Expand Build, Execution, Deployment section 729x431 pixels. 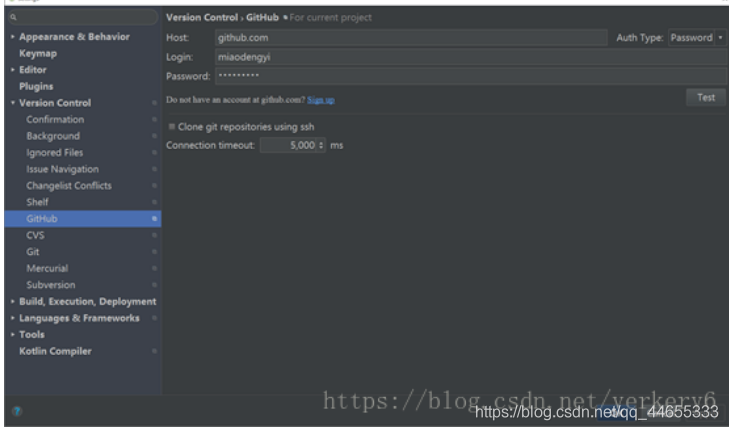[x=13, y=301]
